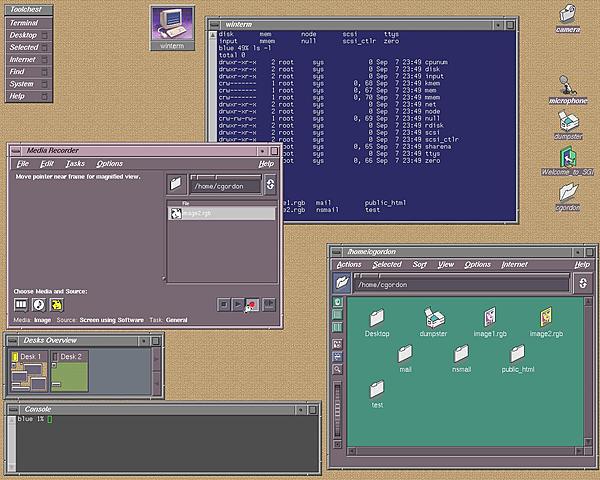Click the zoom thumbwheel in file manager sidebar
Viewport: 600px width, 480px height.
coord(337,410)
